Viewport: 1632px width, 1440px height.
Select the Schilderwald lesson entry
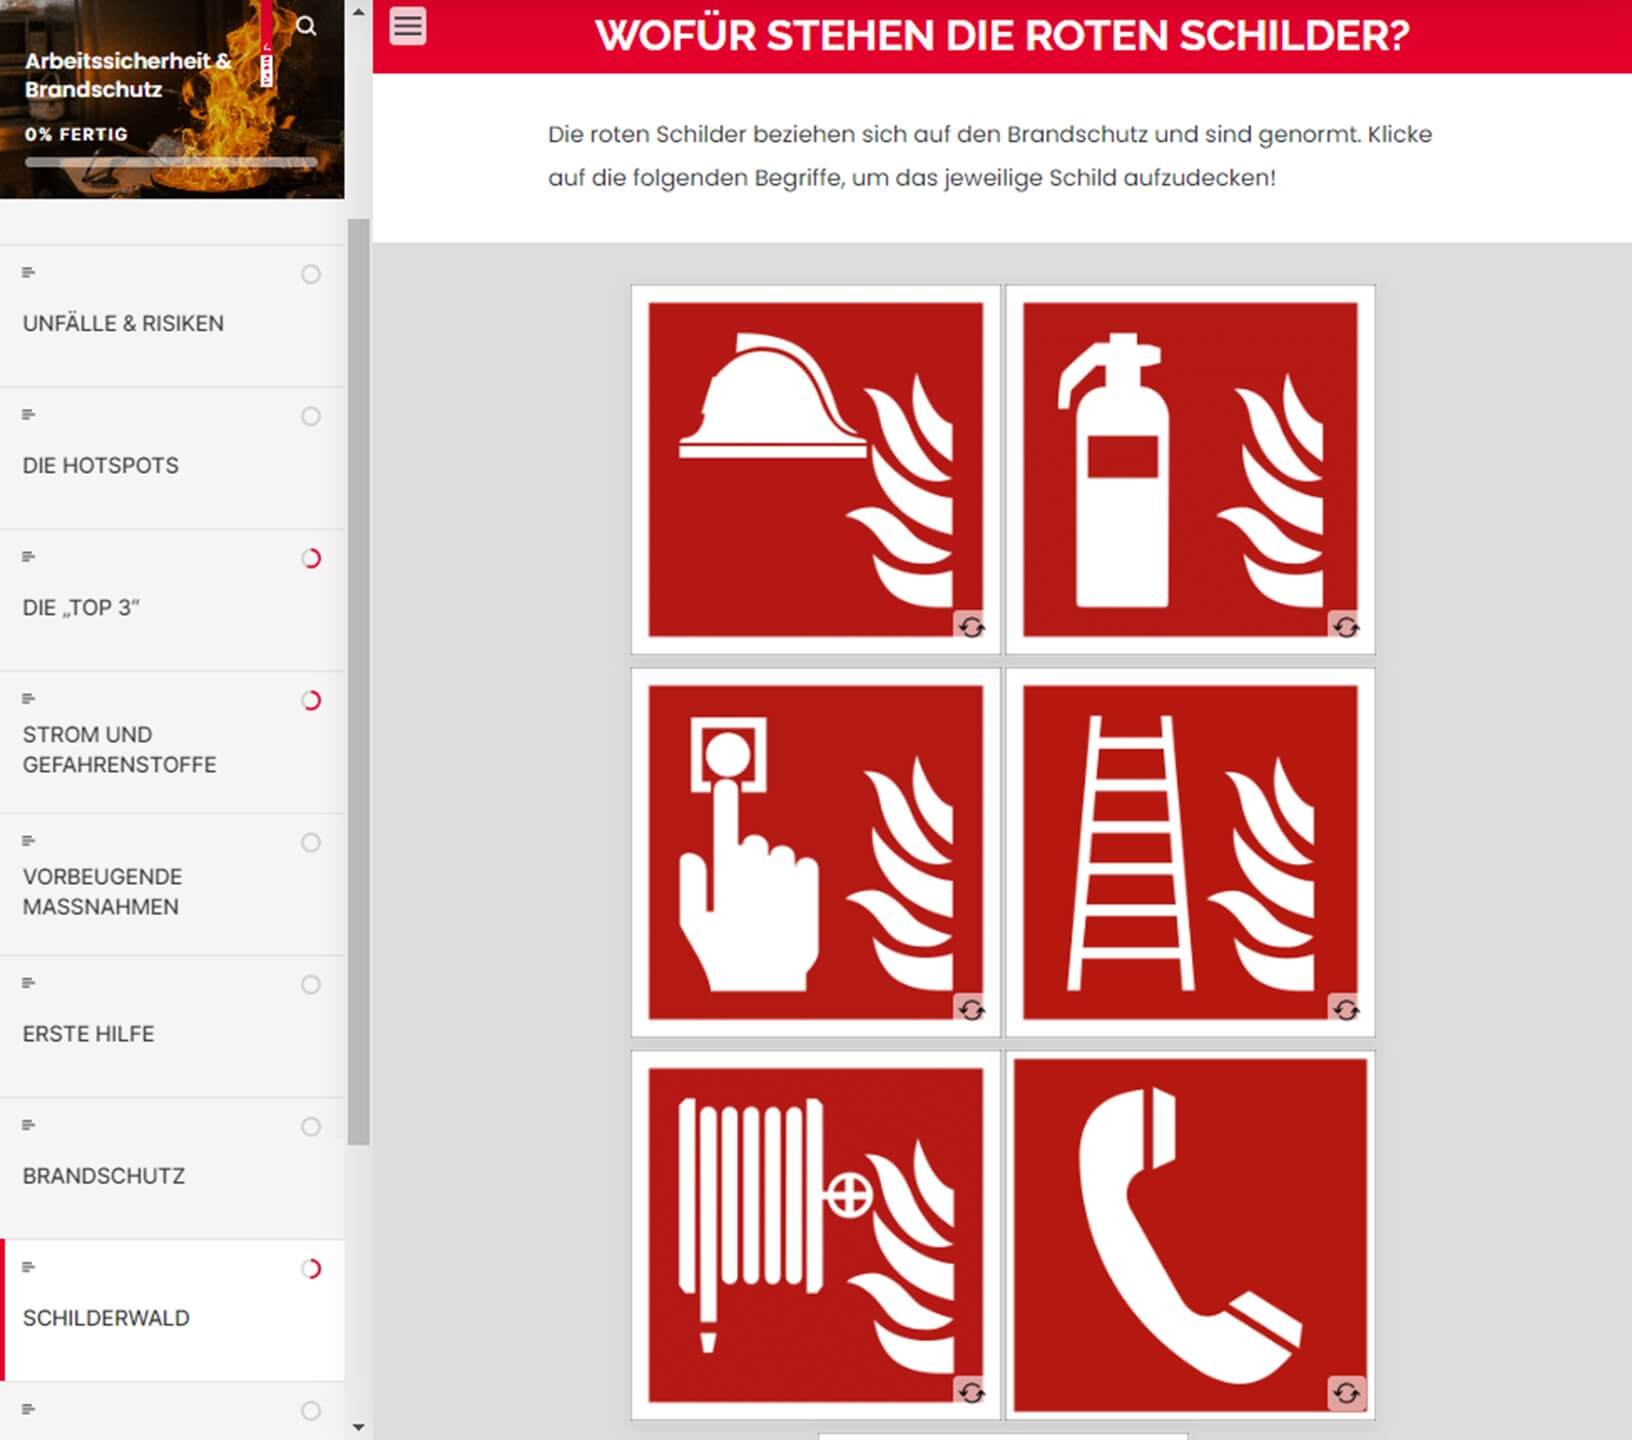pos(172,1311)
